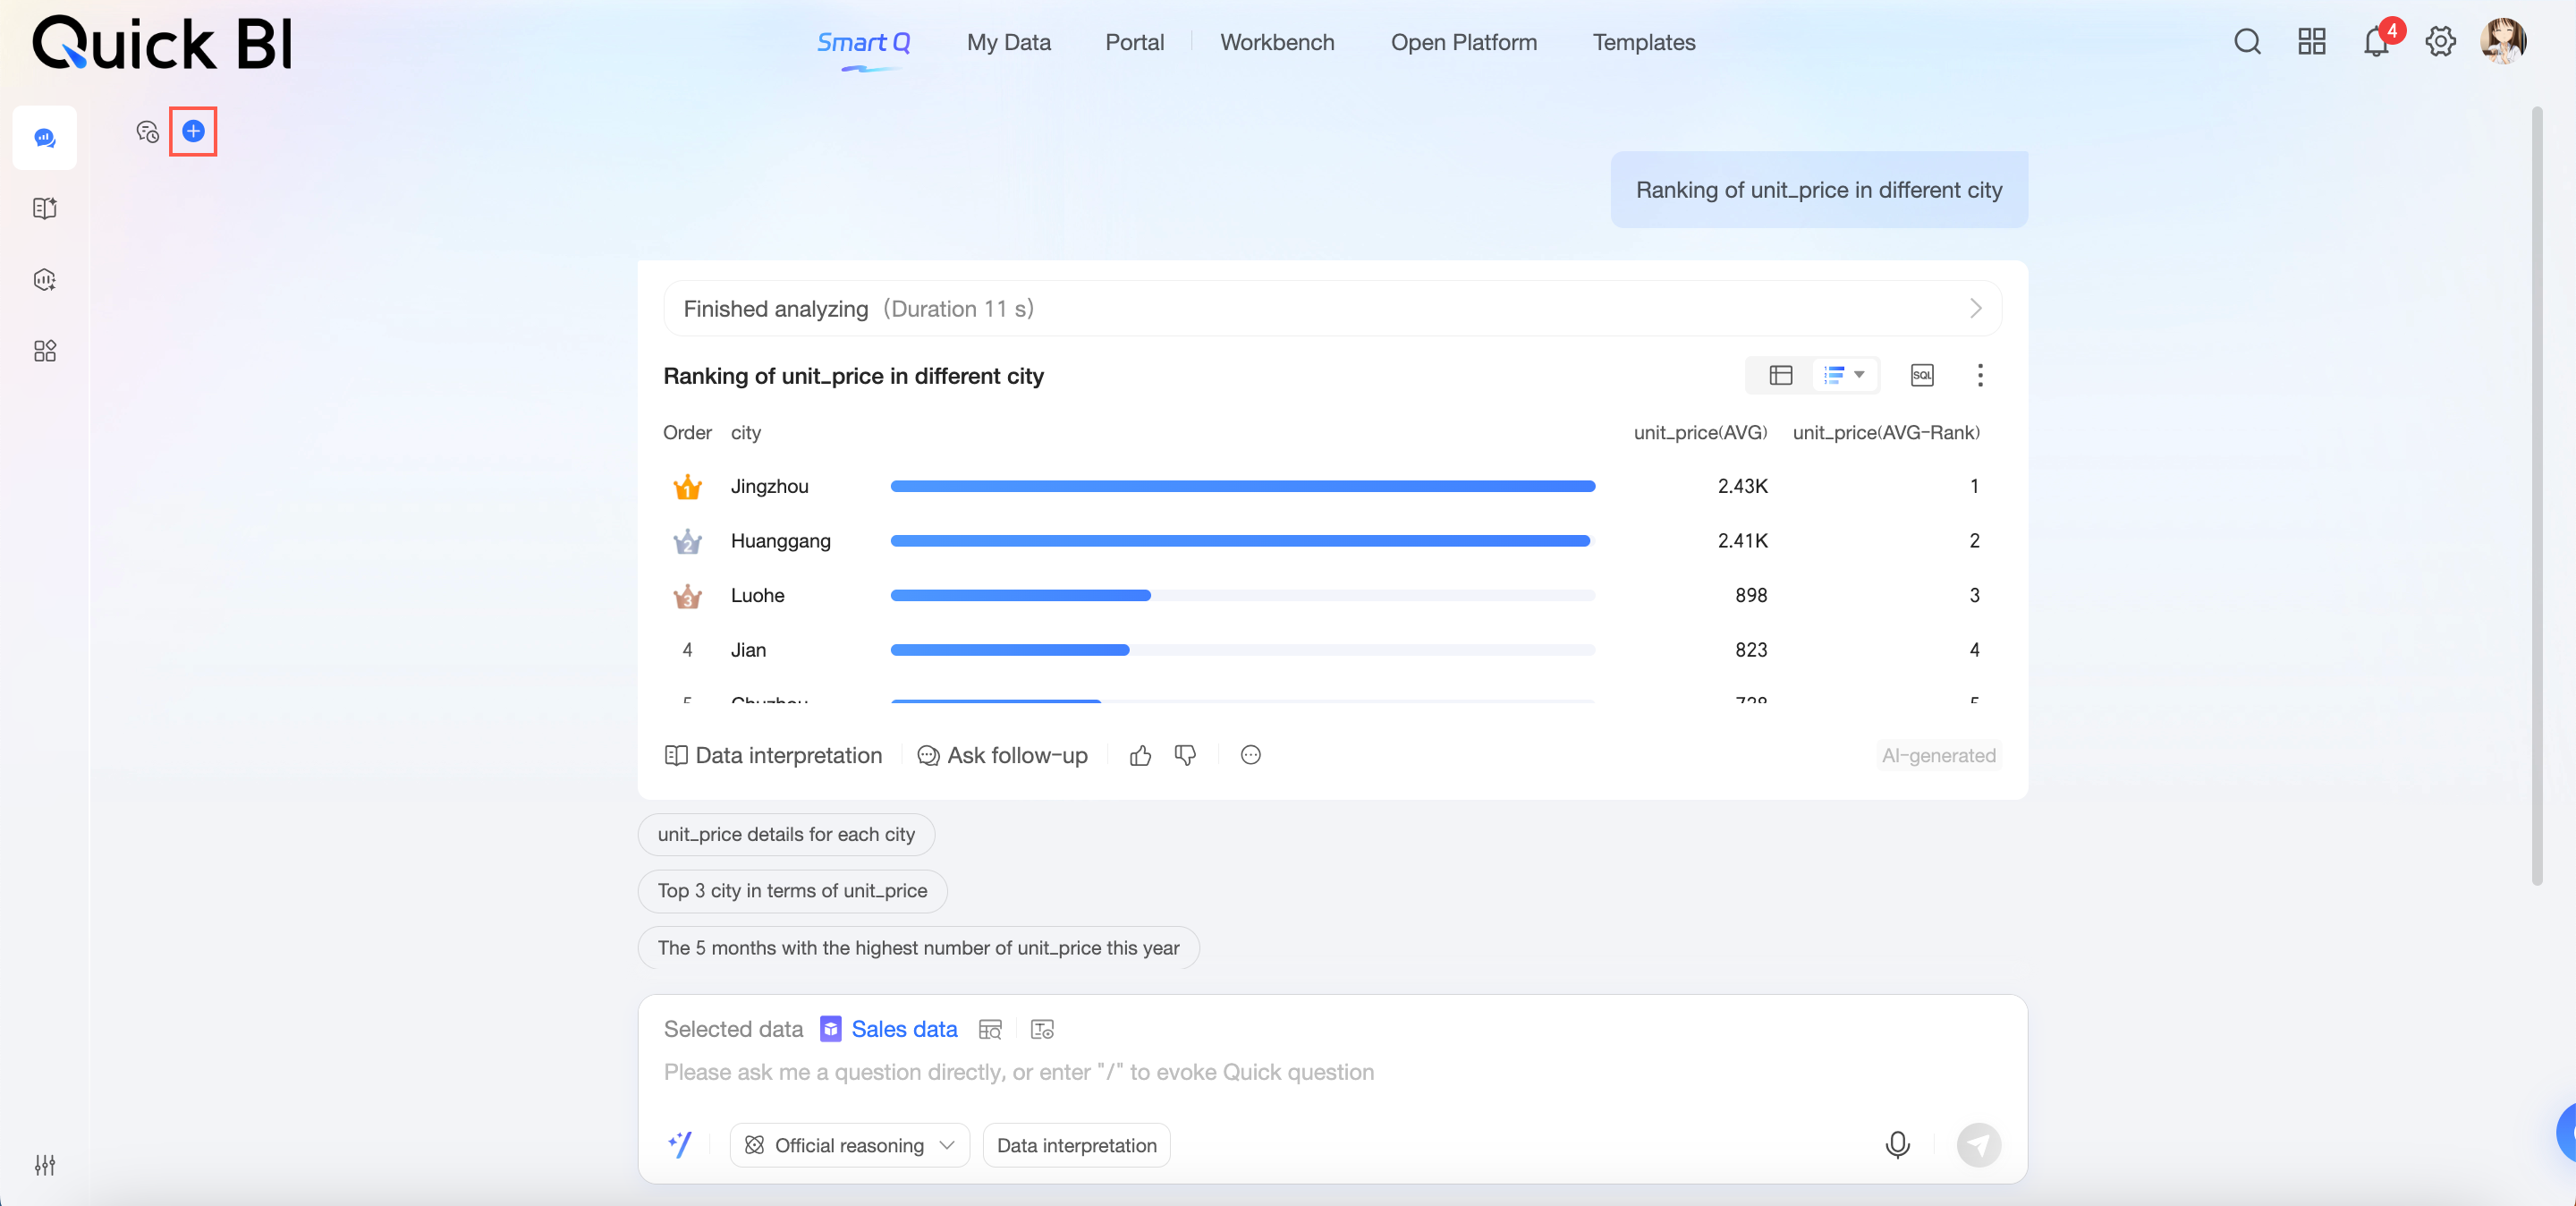Viewport: 2576px width, 1206px height.
Task: Open the Workbench tab
Action: pyautogui.click(x=1276, y=42)
